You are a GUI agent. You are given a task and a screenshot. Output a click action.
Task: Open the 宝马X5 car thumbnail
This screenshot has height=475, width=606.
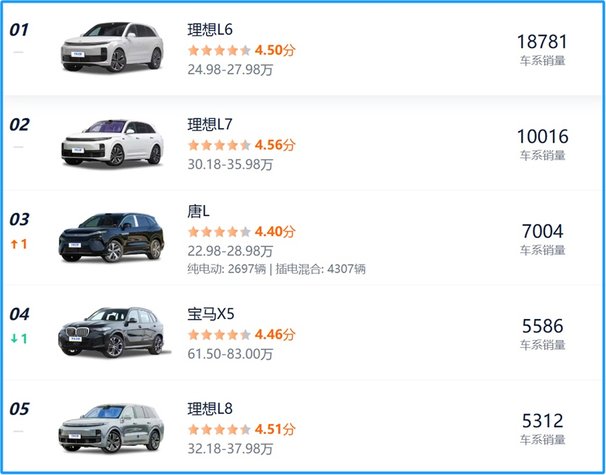click(112, 332)
